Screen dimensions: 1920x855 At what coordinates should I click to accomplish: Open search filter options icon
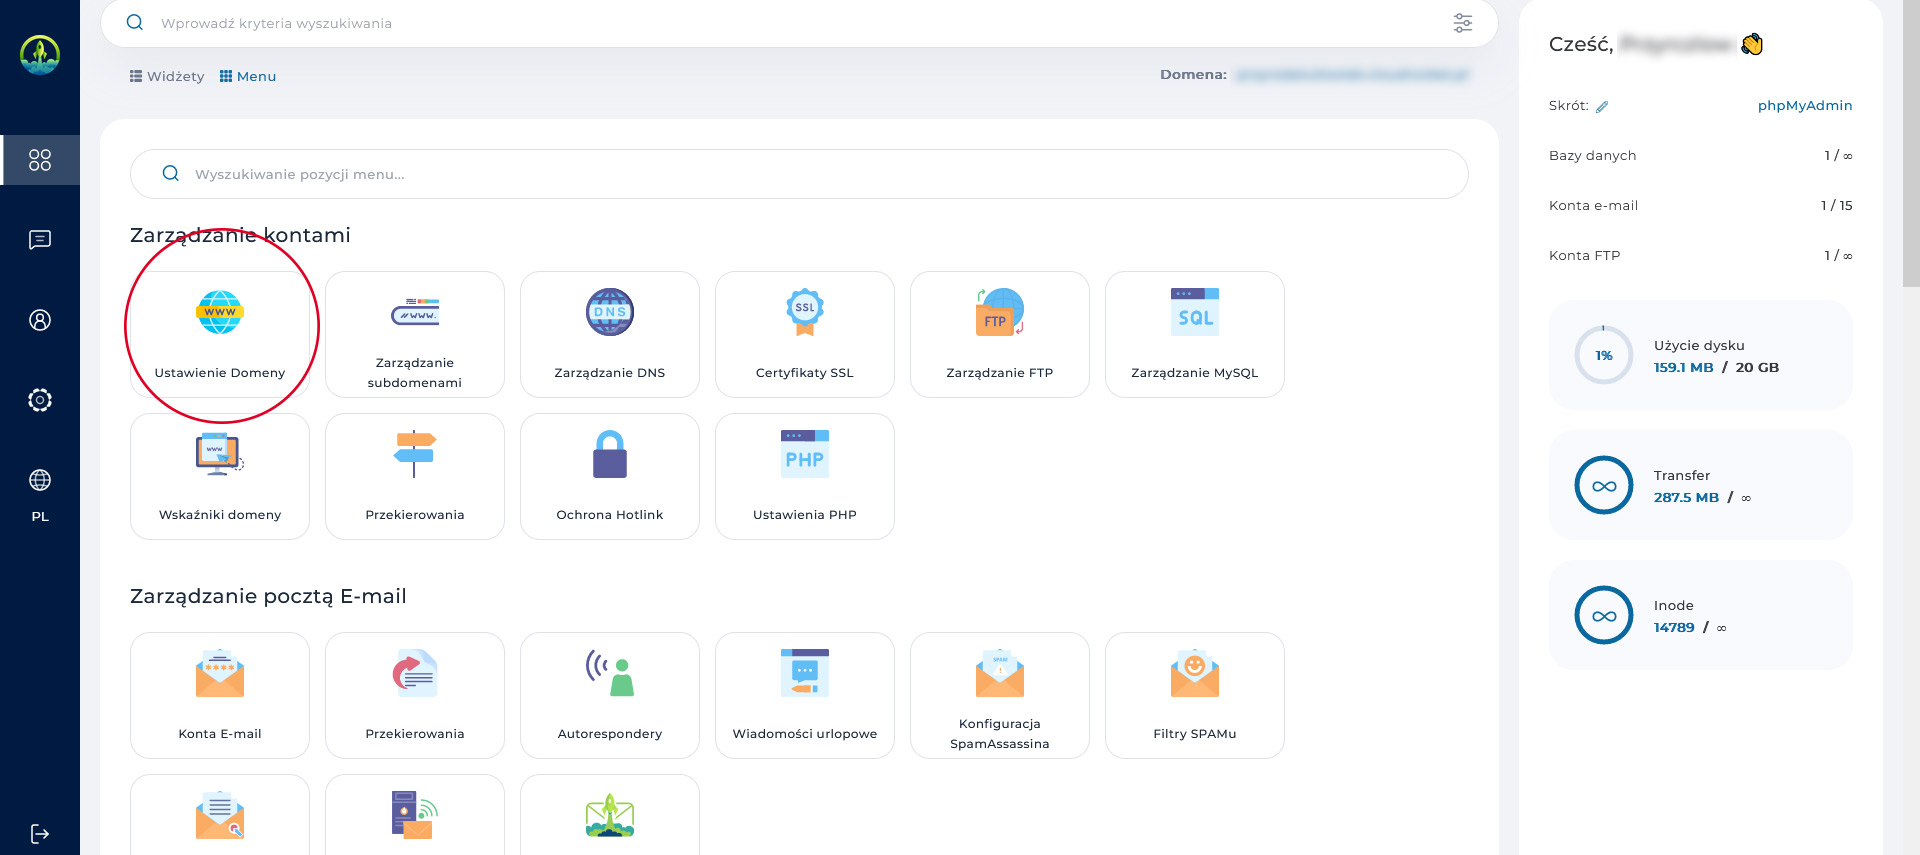point(1462,23)
